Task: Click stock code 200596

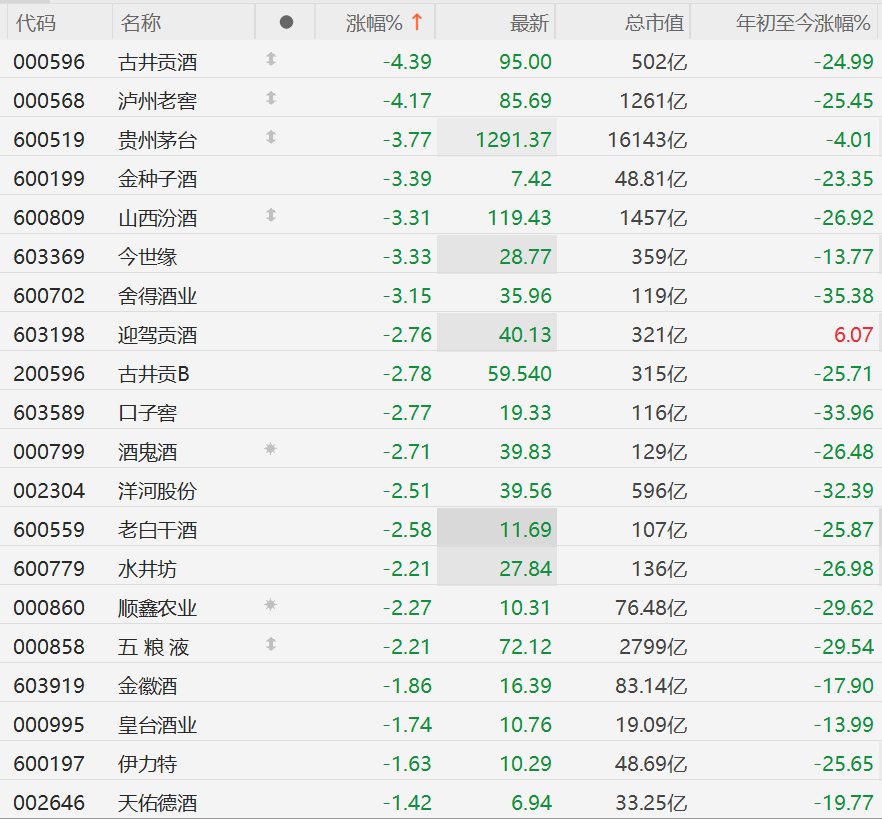Action: (x=49, y=374)
